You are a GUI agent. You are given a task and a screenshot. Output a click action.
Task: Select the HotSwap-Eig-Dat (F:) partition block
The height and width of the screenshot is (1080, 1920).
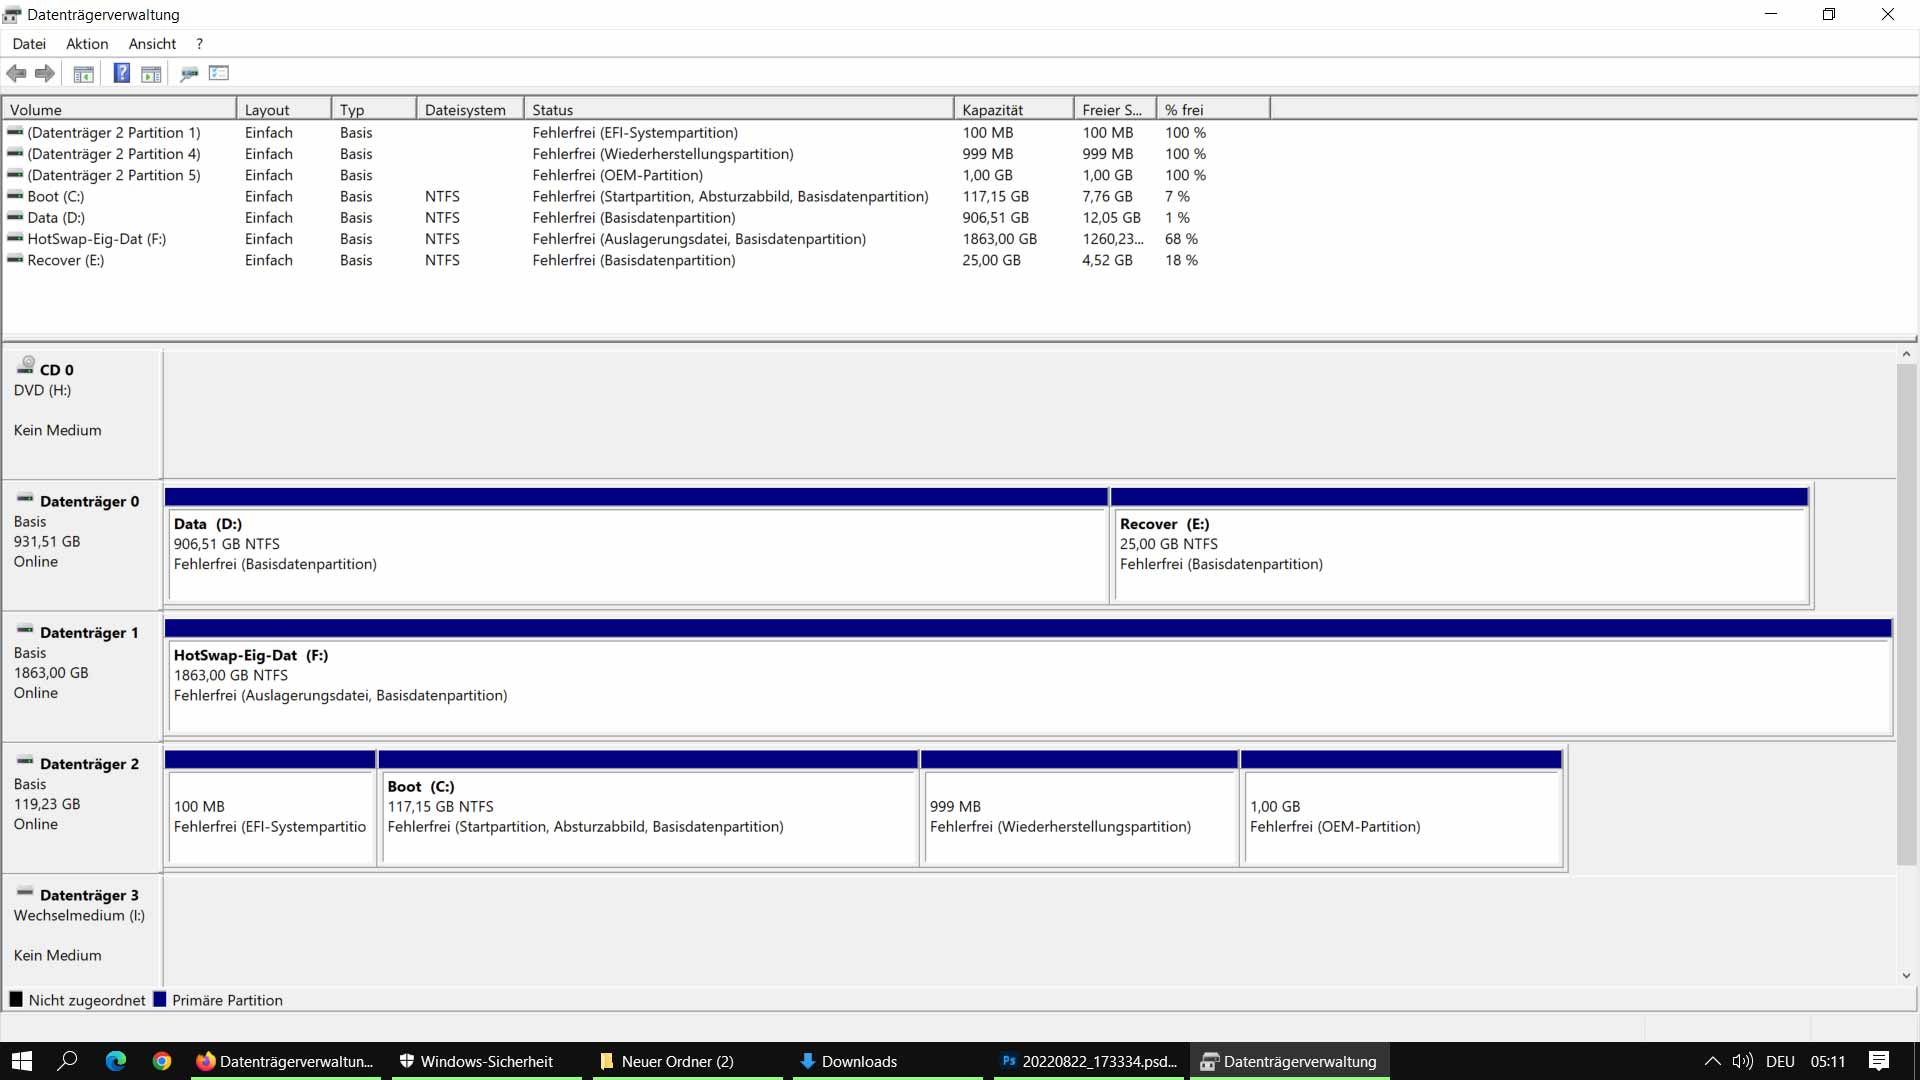pos(1028,685)
